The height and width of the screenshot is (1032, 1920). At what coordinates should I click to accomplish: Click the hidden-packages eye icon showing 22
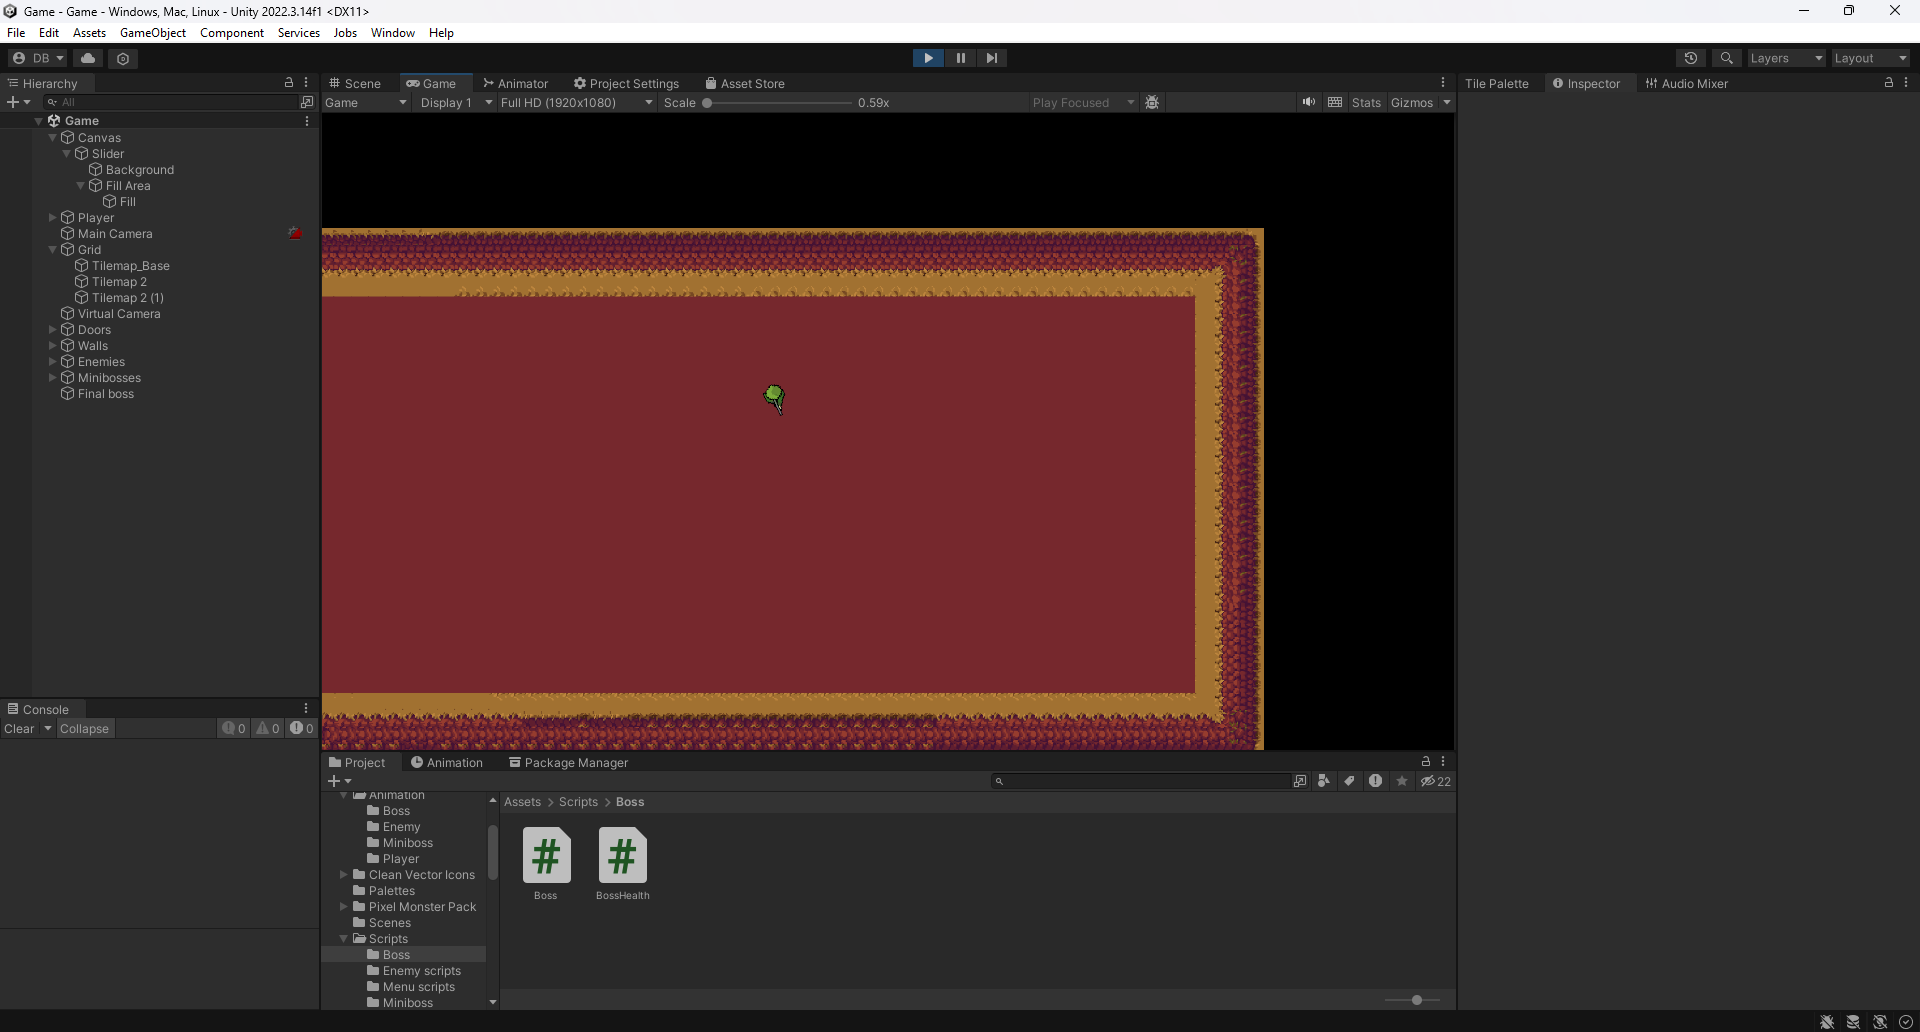(1435, 781)
